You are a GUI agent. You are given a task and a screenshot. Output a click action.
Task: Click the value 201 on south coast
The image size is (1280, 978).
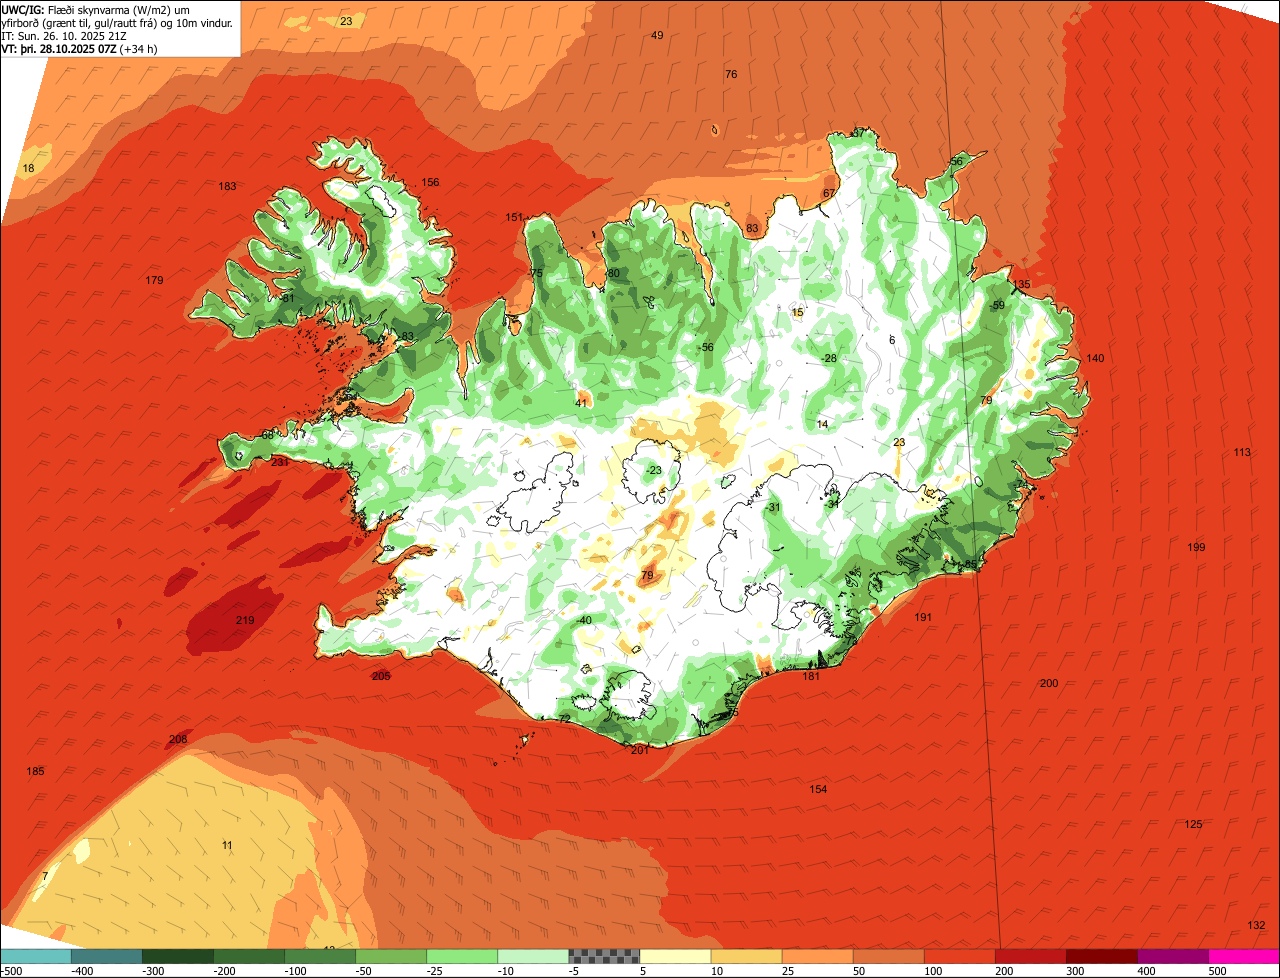click(x=640, y=750)
